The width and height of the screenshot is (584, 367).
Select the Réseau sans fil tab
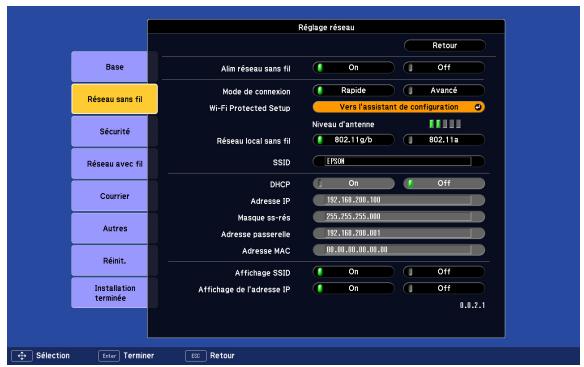pos(114,99)
